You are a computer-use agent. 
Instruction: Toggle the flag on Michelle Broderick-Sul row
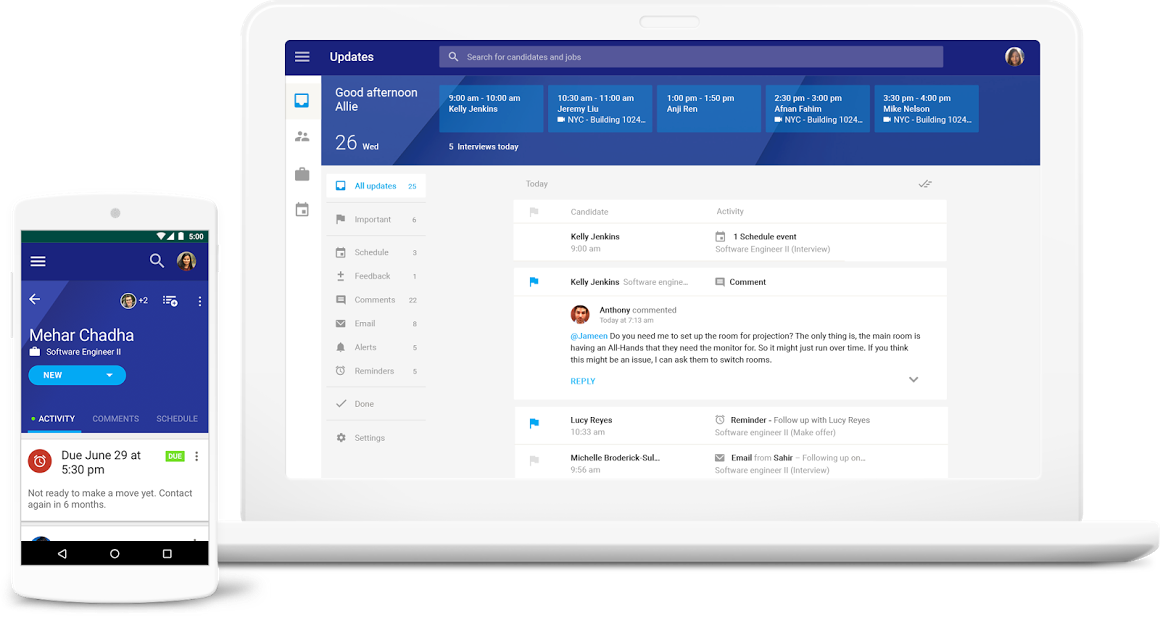click(534, 461)
